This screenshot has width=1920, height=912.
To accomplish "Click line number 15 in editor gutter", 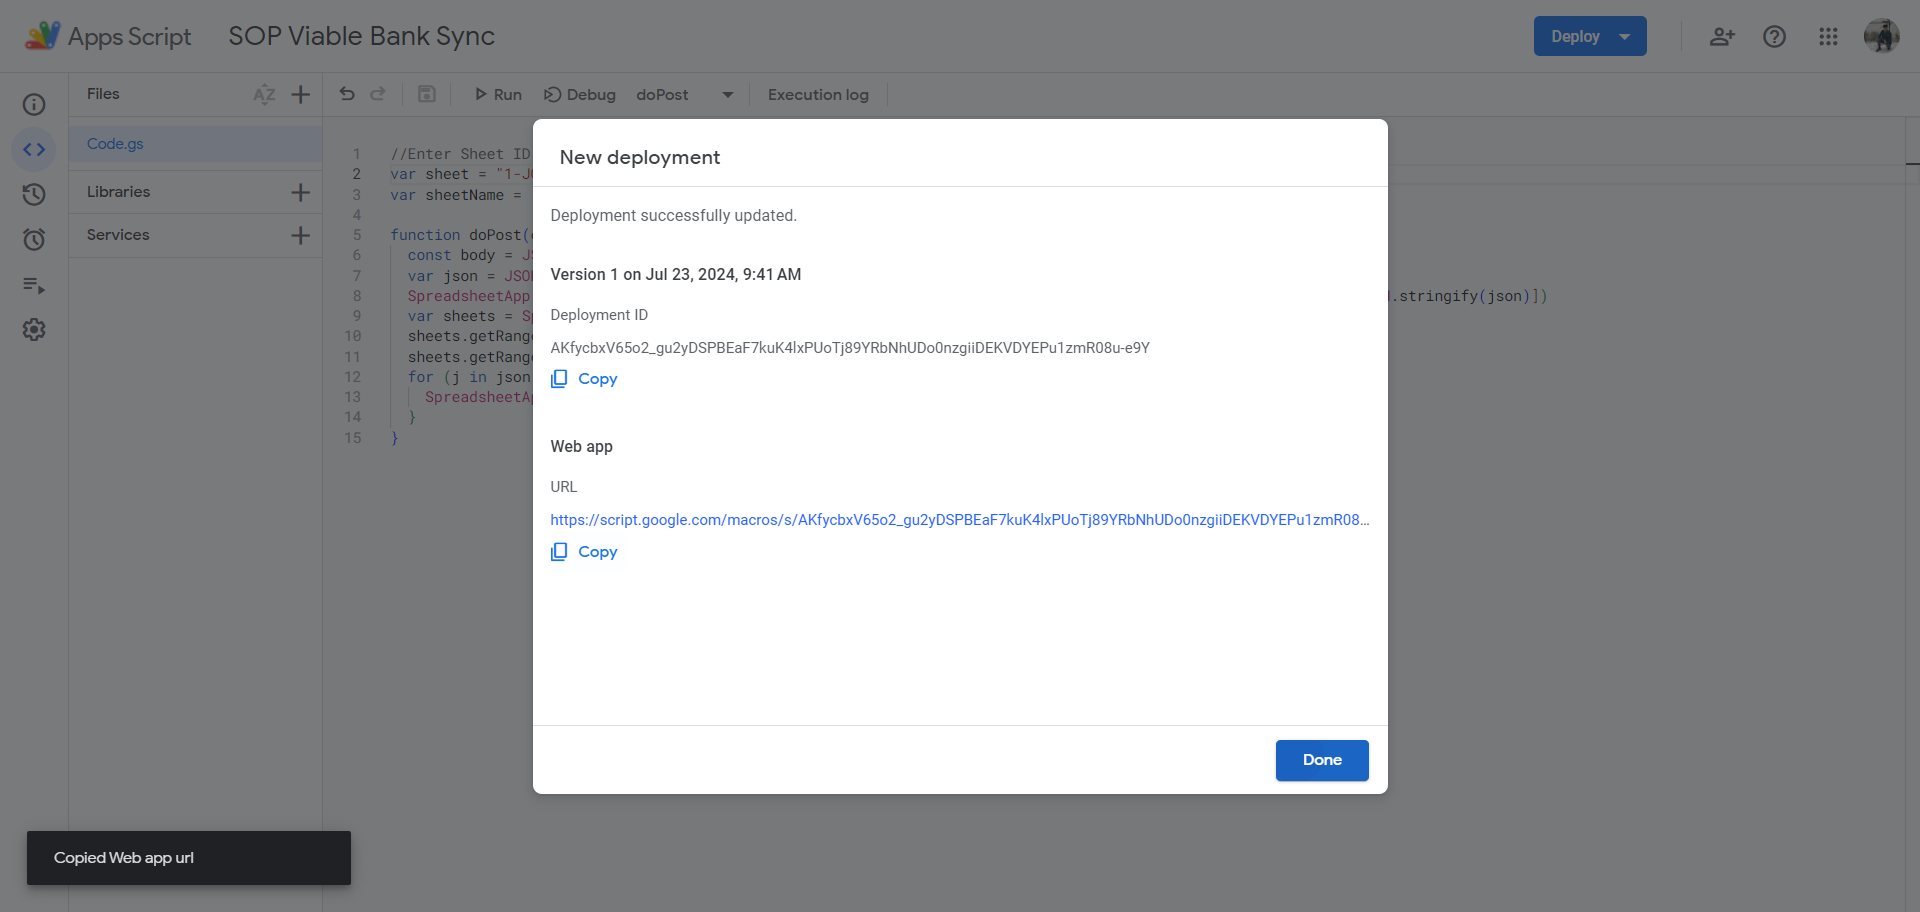I will click(353, 438).
